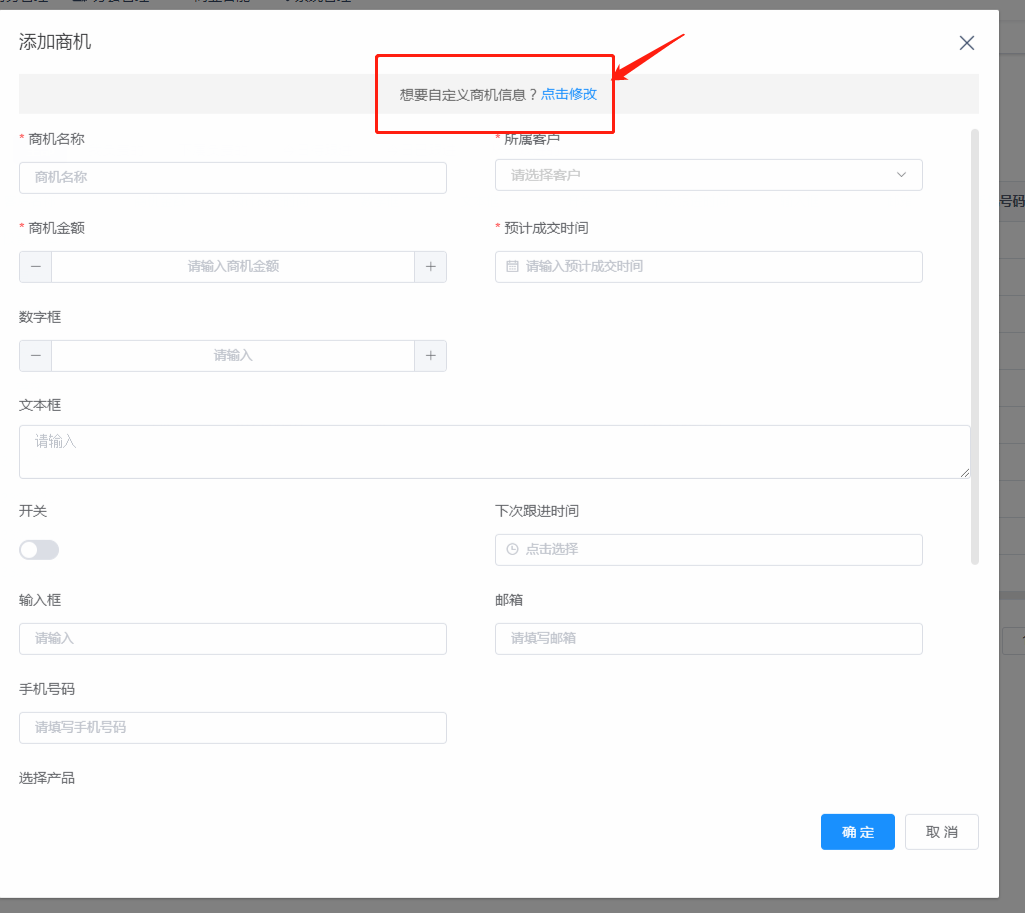This screenshot has height=913, width=1025.
Task: Click the 商机名称 input field
Action: tap(232, 177)
